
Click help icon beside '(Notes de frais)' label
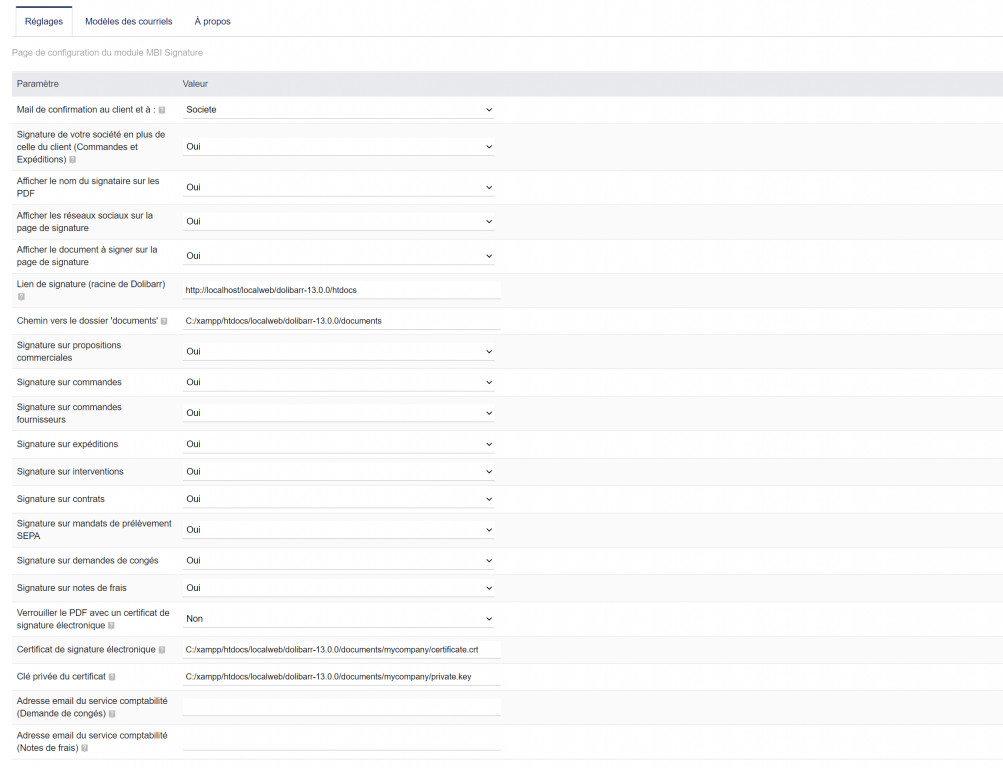[84, 748]
